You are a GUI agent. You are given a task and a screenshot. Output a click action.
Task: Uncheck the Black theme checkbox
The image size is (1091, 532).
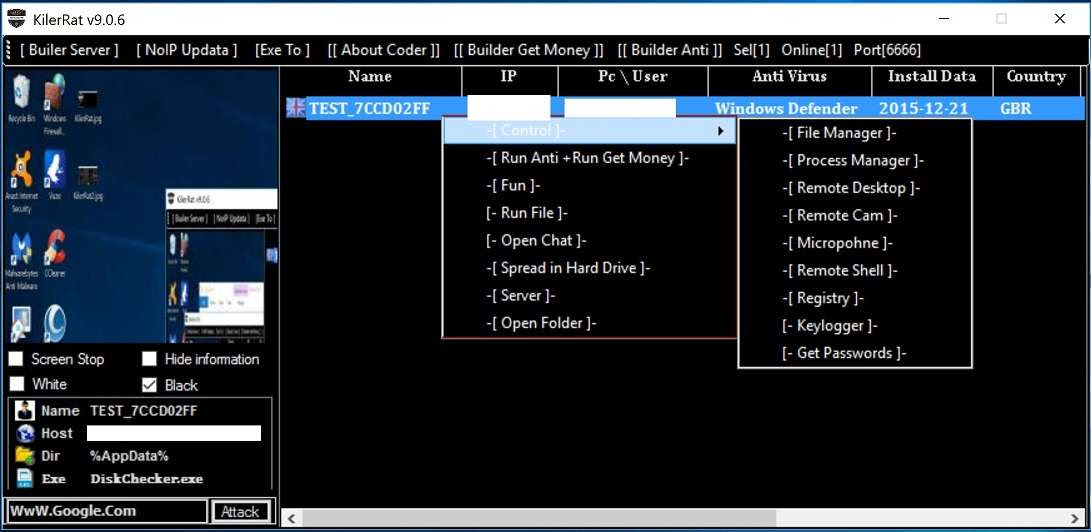(150, 385)
